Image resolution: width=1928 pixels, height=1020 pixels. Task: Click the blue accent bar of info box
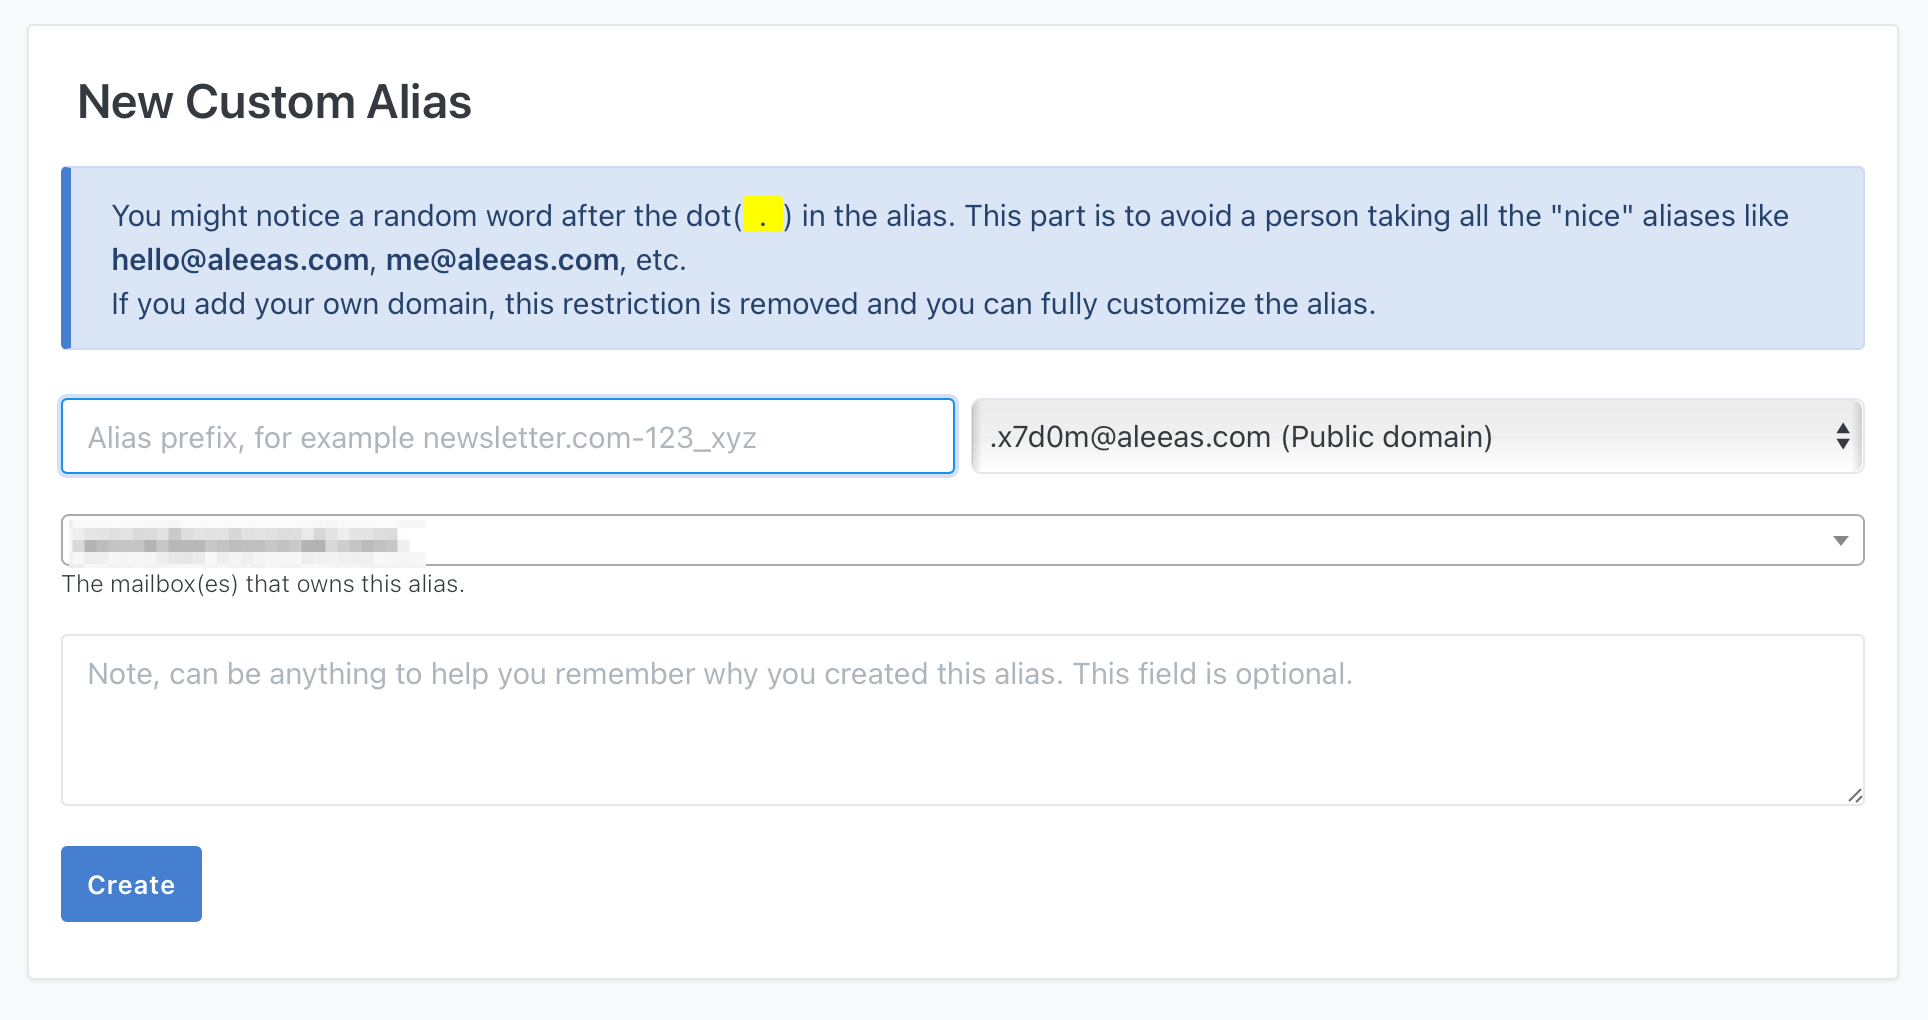66,258
